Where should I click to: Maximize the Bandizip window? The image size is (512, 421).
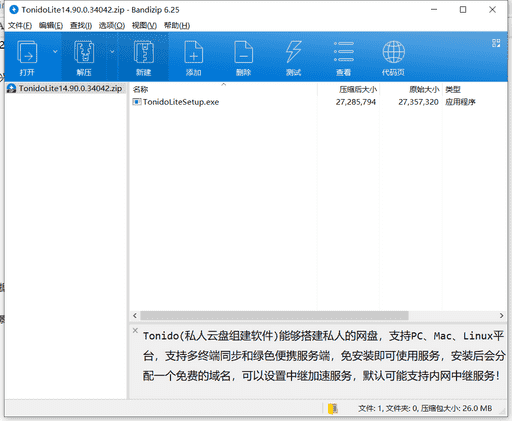pos(463,10)
